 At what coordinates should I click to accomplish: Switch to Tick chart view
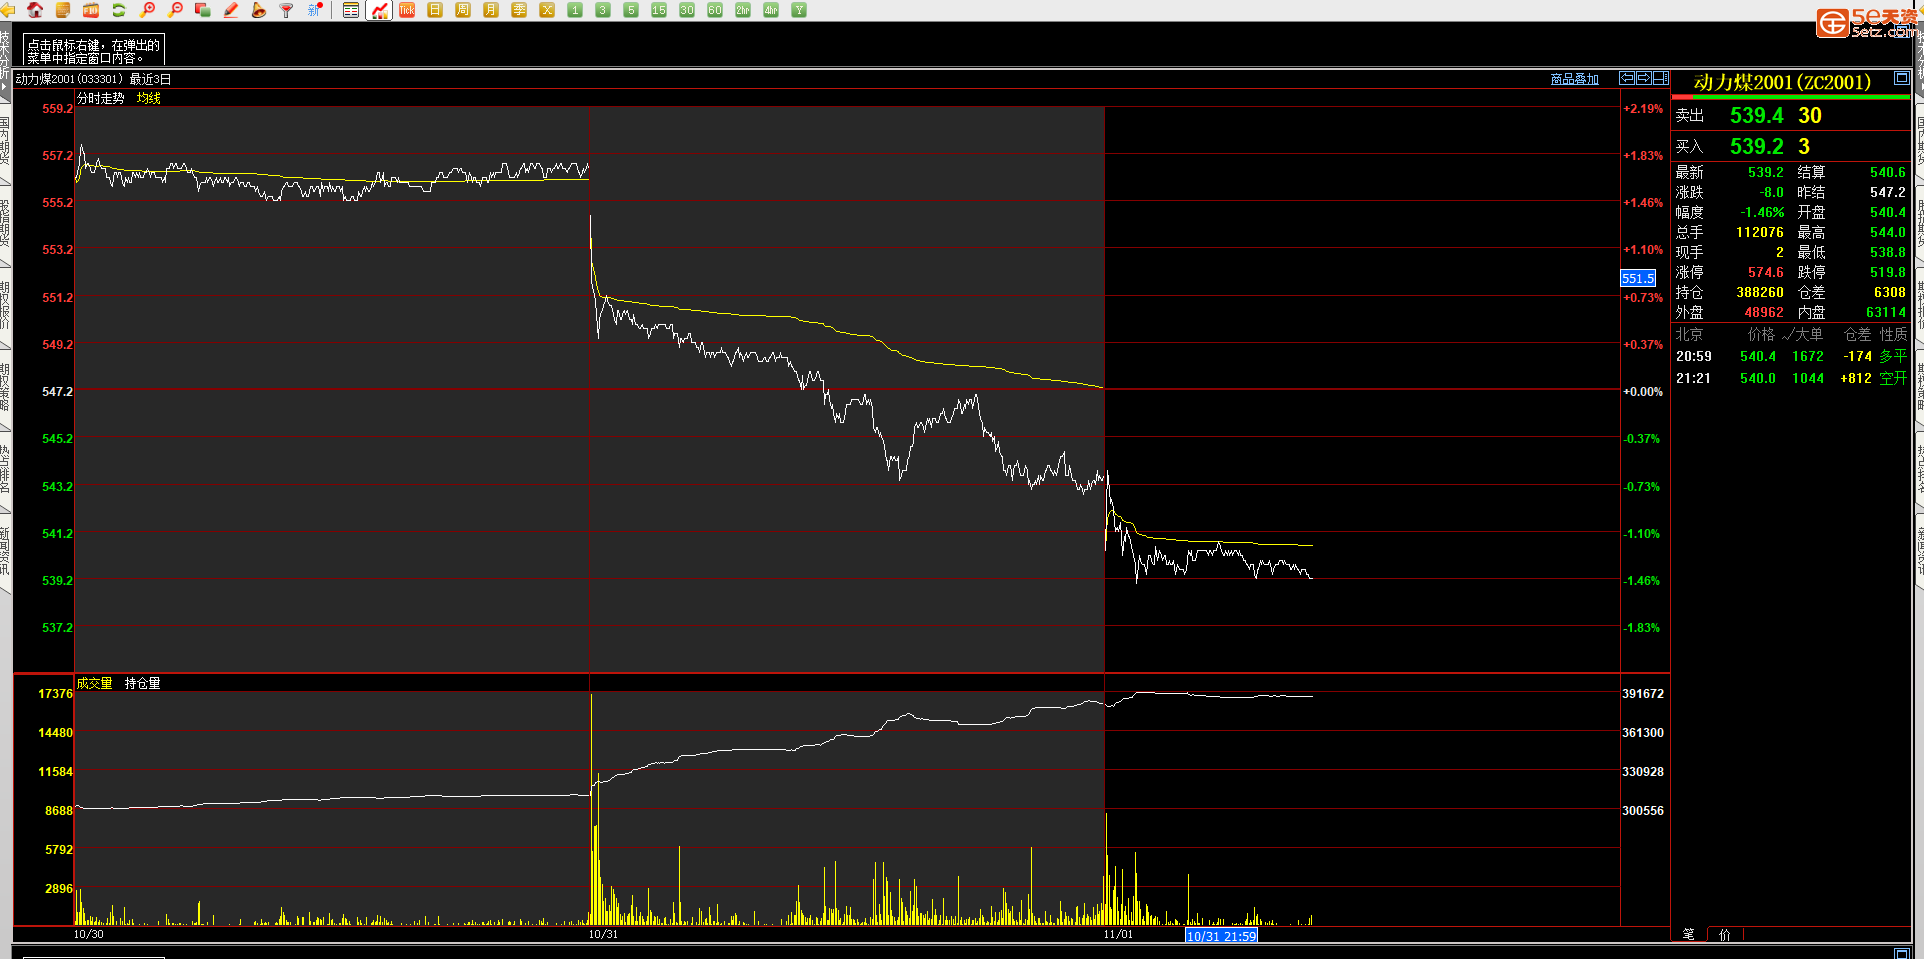coord(407,10)
